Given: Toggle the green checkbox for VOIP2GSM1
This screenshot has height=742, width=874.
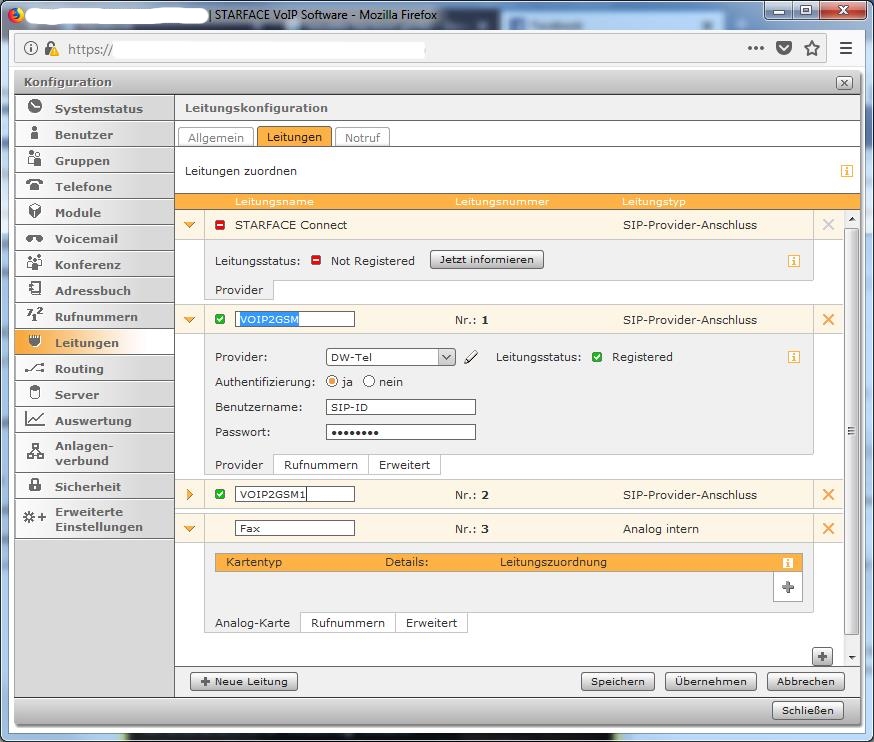Looking at the screenshot, I should 220,494.
